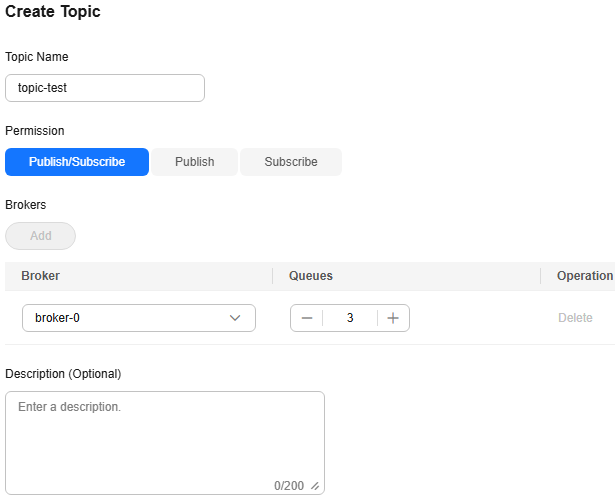Increase queues with the plus icon
615x502 pixels.
tap(393, 318)
